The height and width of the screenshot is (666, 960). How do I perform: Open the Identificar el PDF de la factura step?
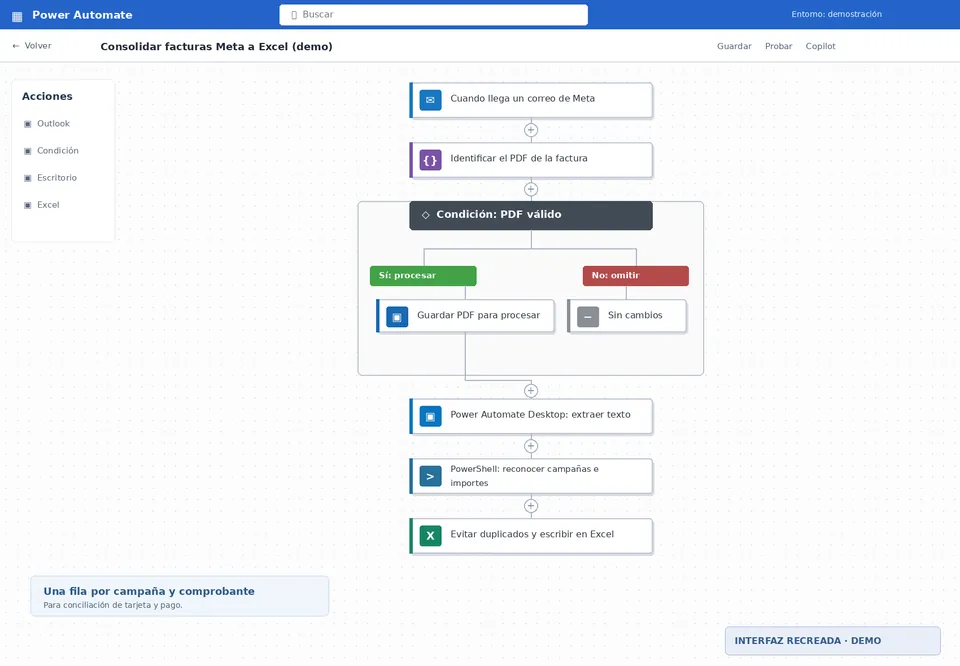click(531, 160)
